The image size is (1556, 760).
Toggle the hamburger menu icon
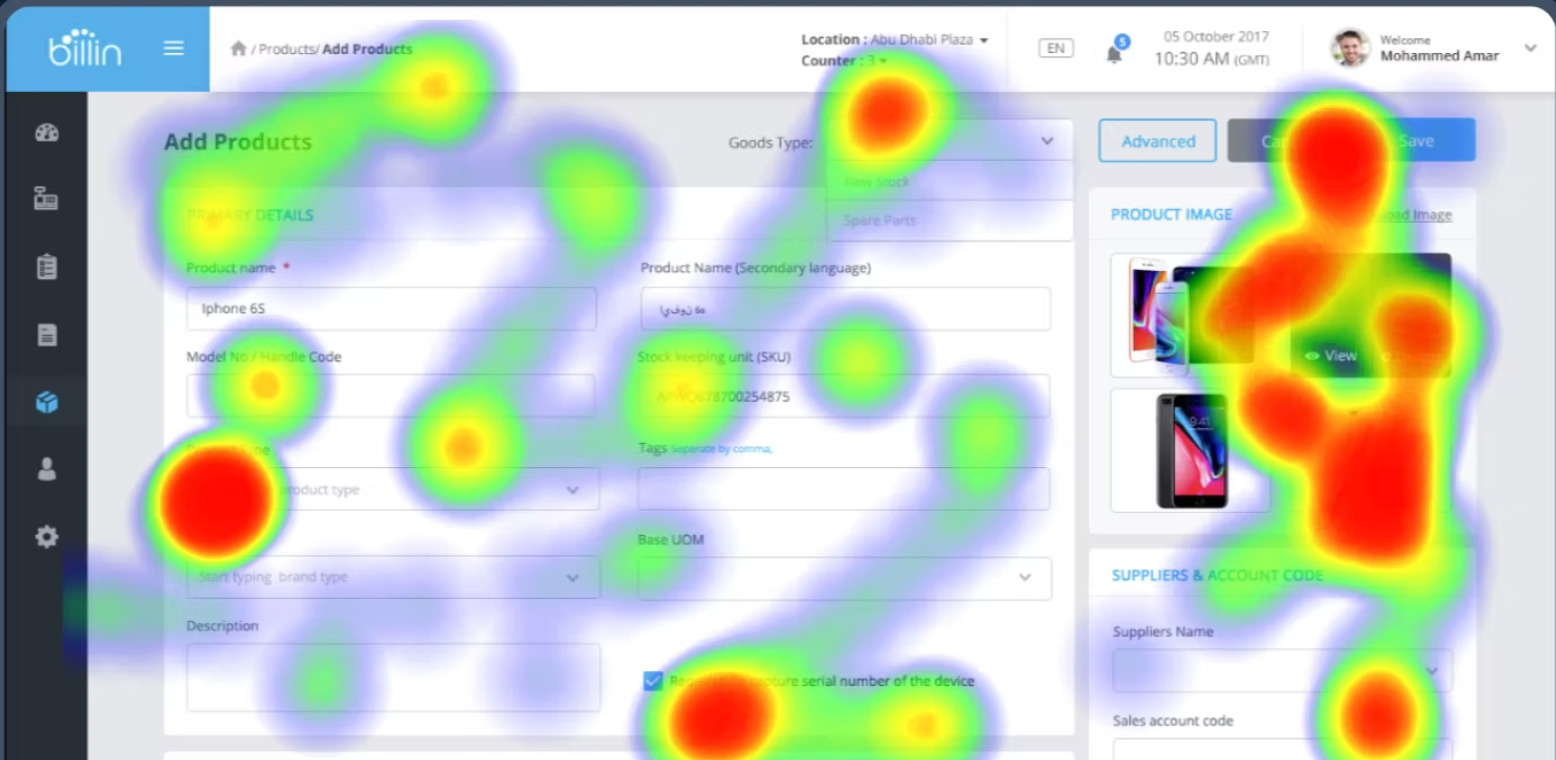click(174, 48)
